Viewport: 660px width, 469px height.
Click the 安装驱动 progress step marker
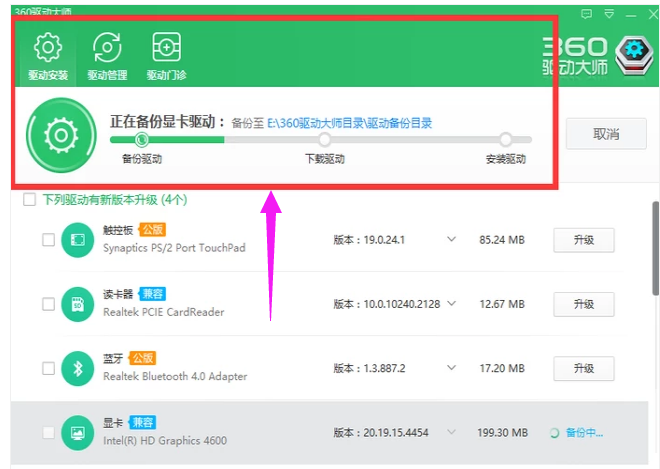pyautogui.click(x=506, y=139)
